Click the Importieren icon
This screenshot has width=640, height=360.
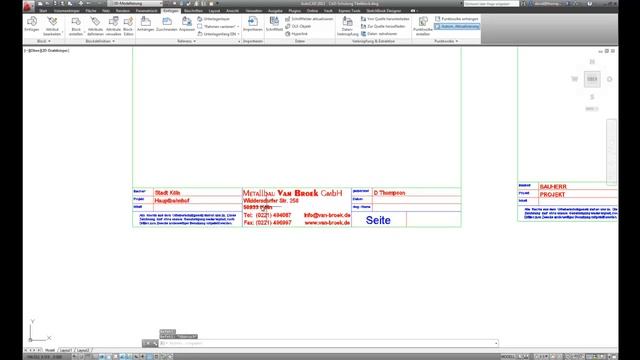[253, 24]
